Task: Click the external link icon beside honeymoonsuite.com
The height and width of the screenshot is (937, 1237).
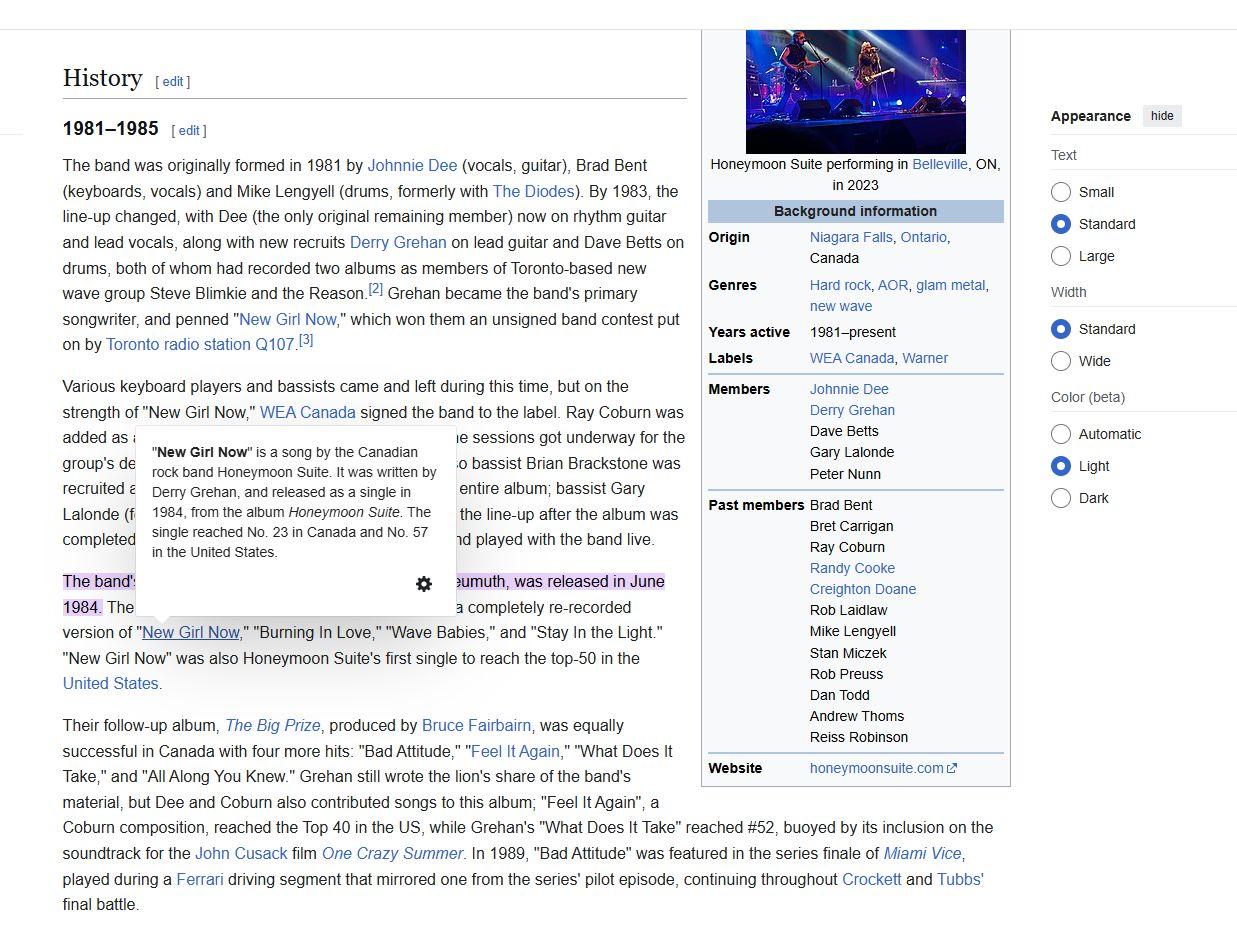Action: click(x=952, y=769)
